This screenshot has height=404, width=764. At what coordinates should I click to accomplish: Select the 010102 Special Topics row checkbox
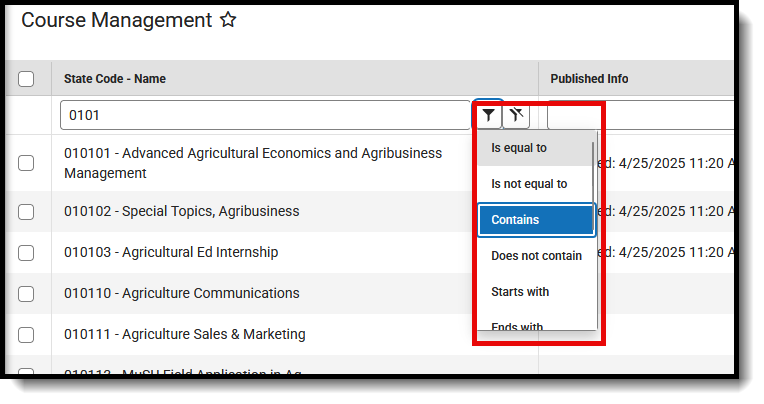tap(26, 212)
